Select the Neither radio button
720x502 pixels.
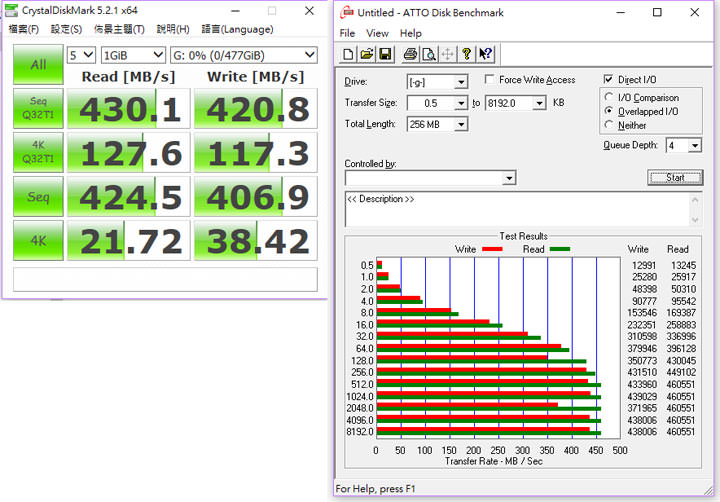pos(610,125)
